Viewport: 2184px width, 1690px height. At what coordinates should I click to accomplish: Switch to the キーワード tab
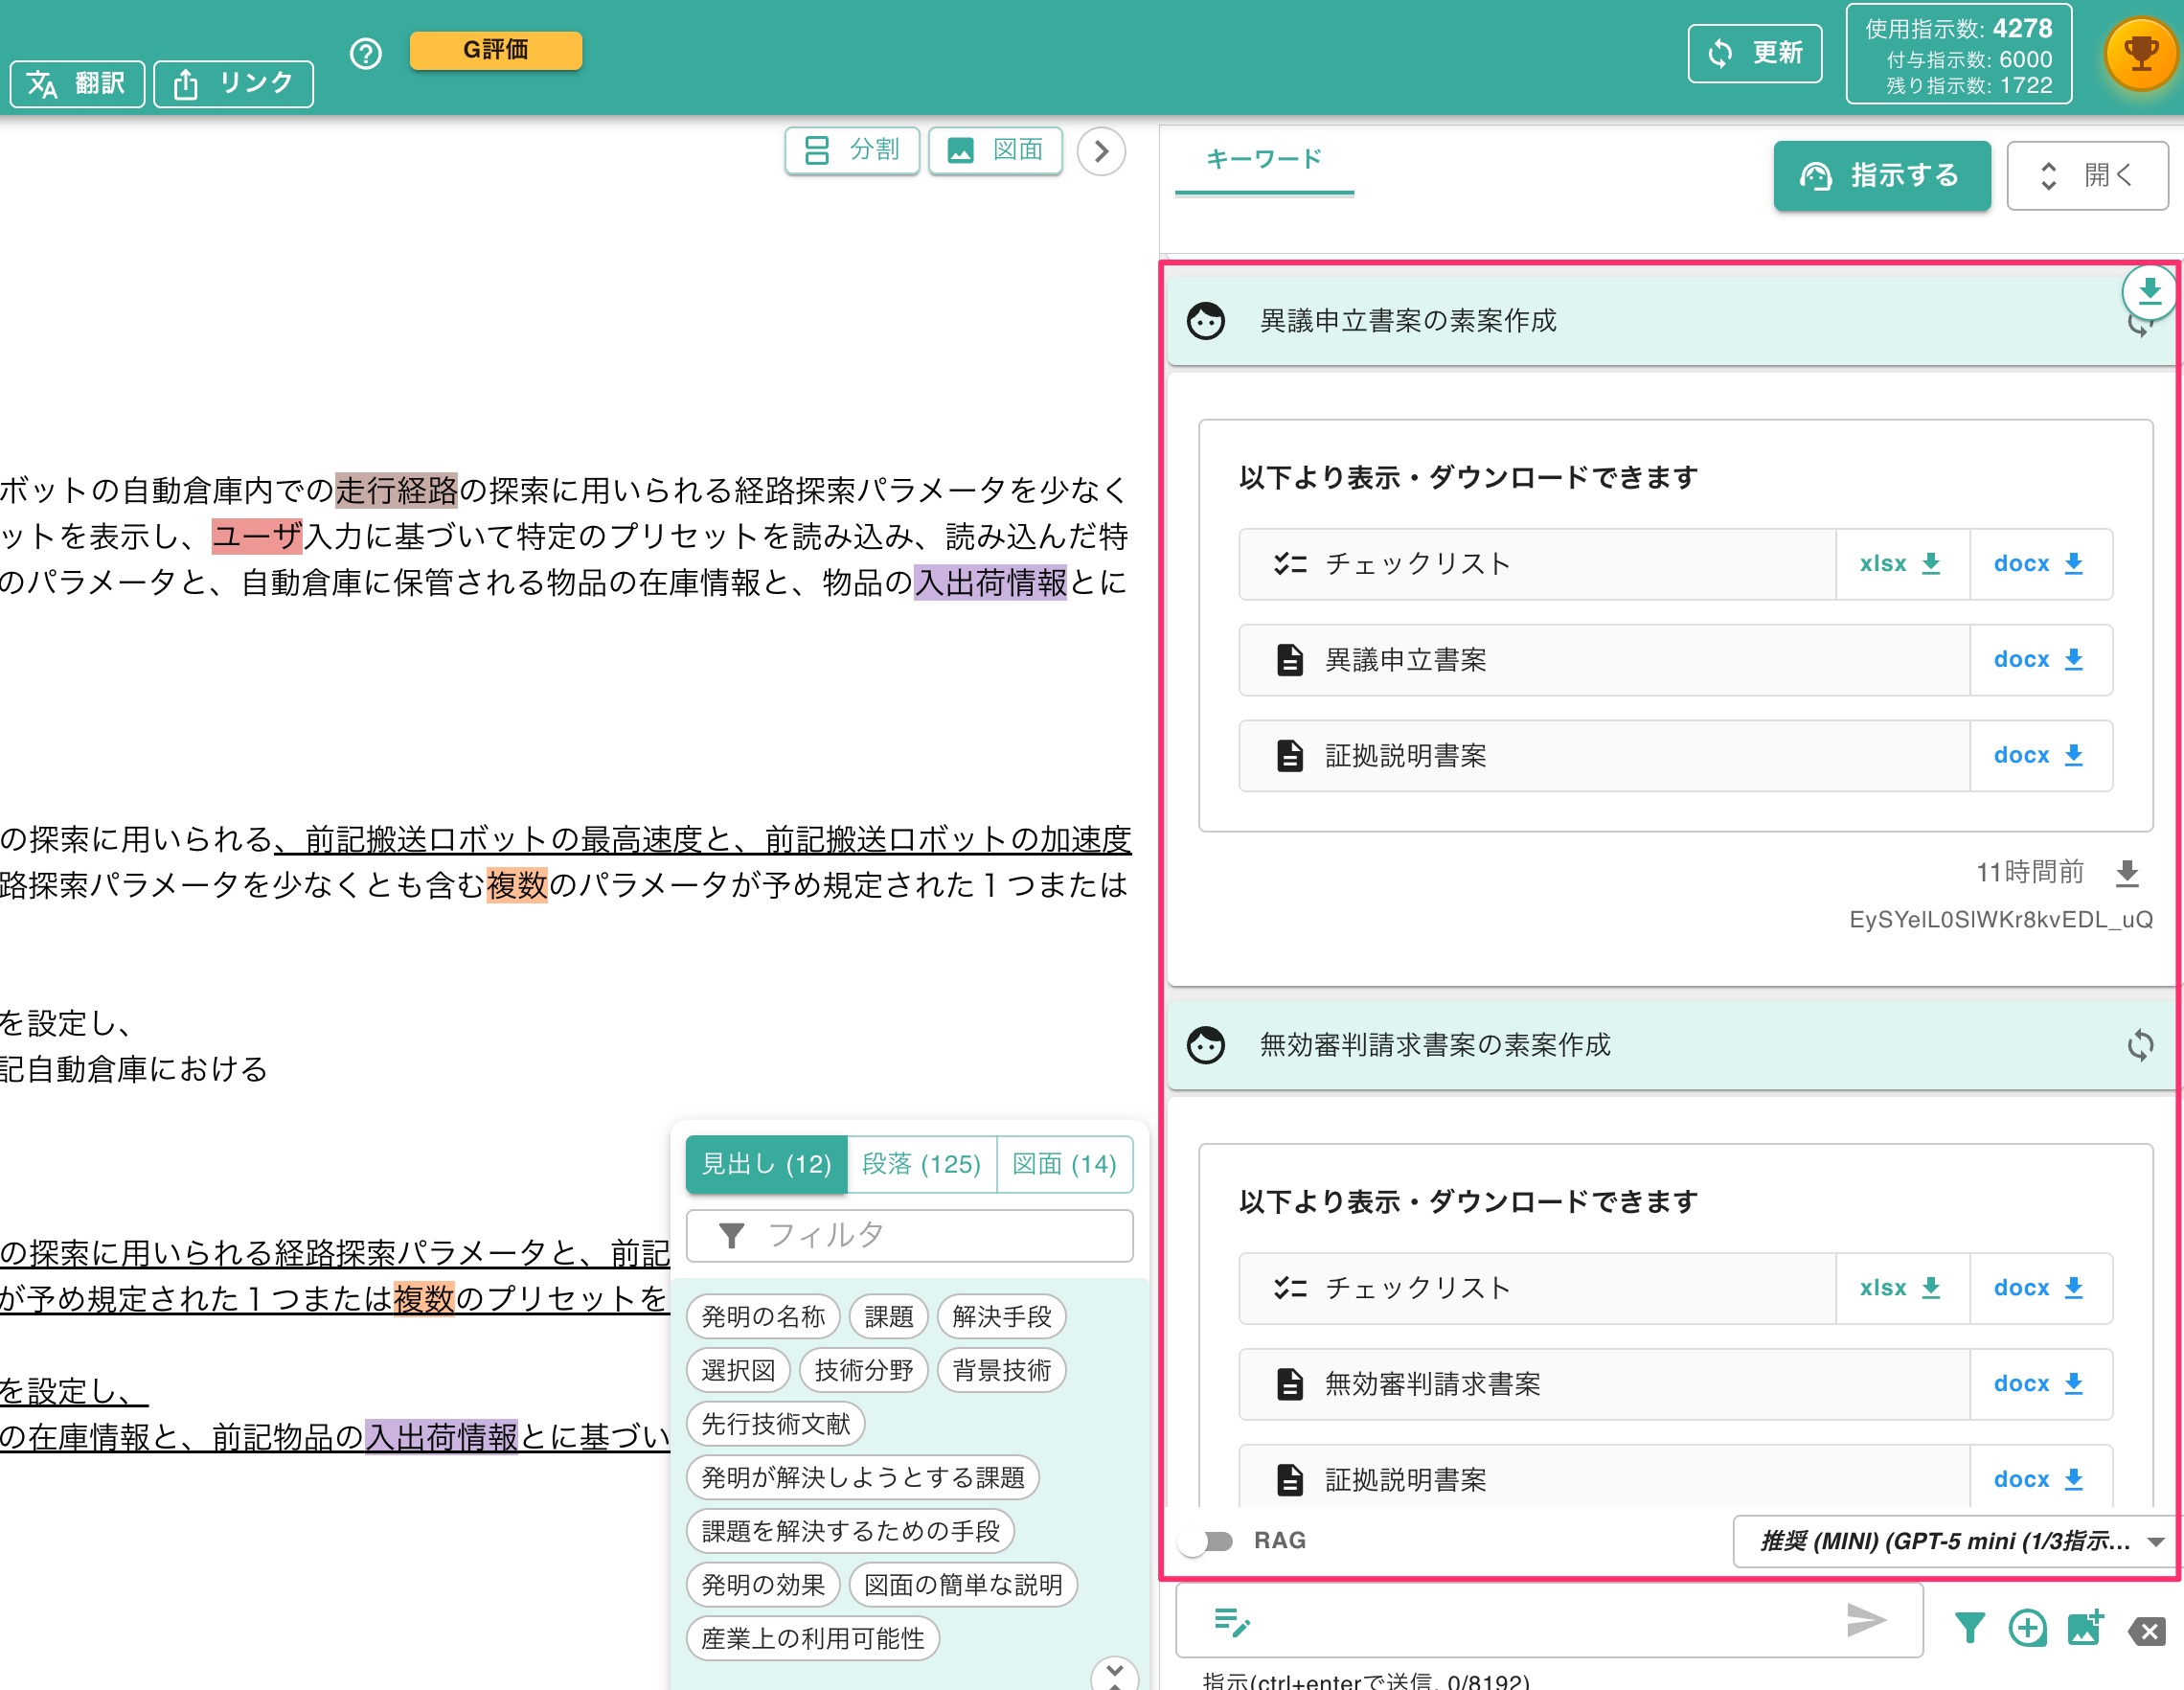tap(1264, 159)
